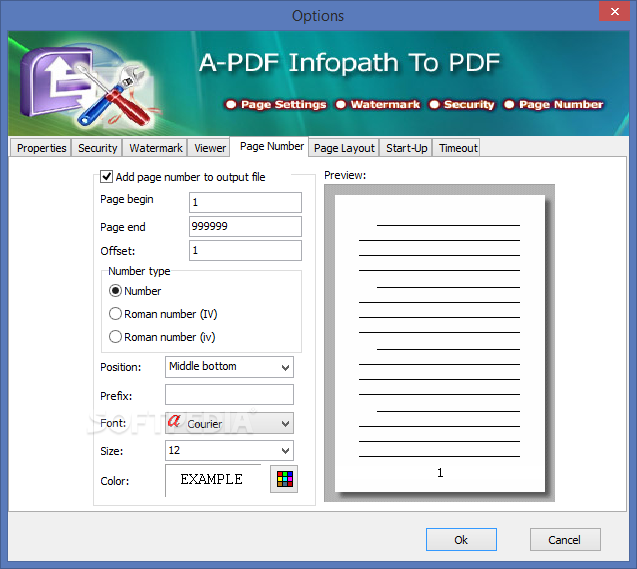Click the EXAMPLE color sample box
The image size is (637, 569).
213,480
